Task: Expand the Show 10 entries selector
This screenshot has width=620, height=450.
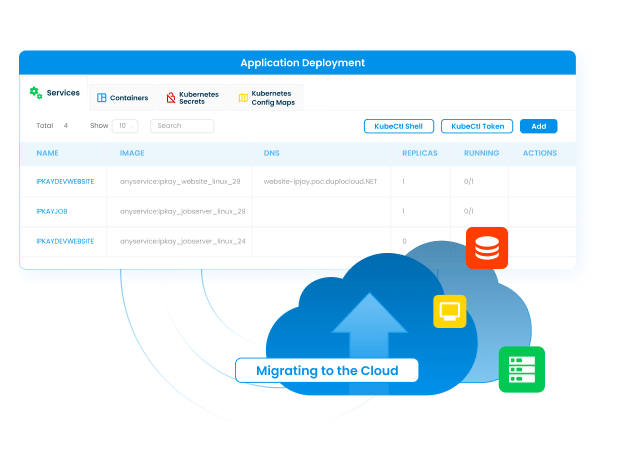Action: point(124,126)
